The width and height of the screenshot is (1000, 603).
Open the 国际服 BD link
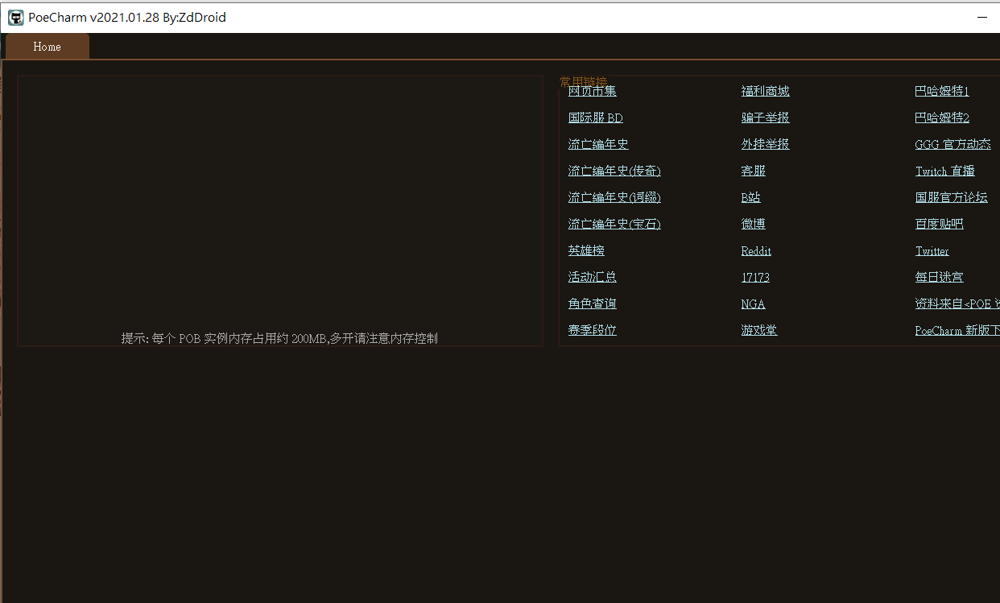pyautogui.click(x=595, y=118)
